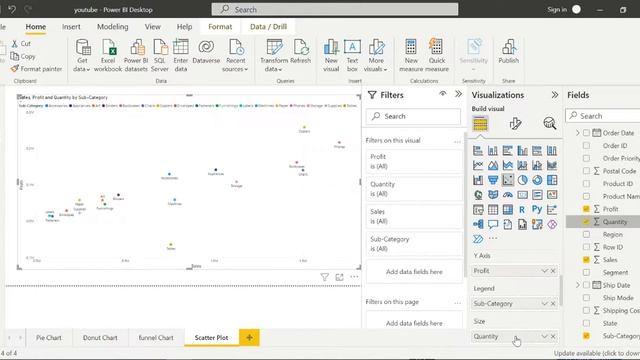The image size is (640, 360).
Task: Expand the Order Date hierarchy
Action: tap(578, 133)
